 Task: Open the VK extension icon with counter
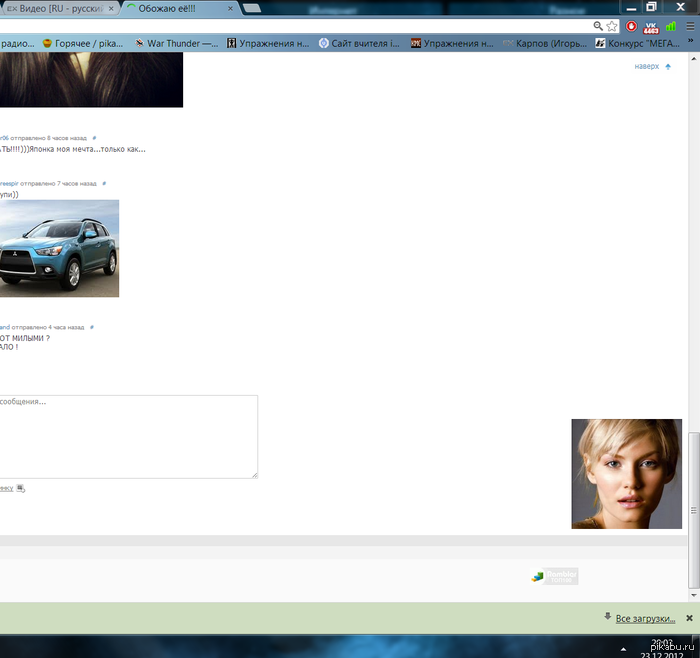(651, 27)
